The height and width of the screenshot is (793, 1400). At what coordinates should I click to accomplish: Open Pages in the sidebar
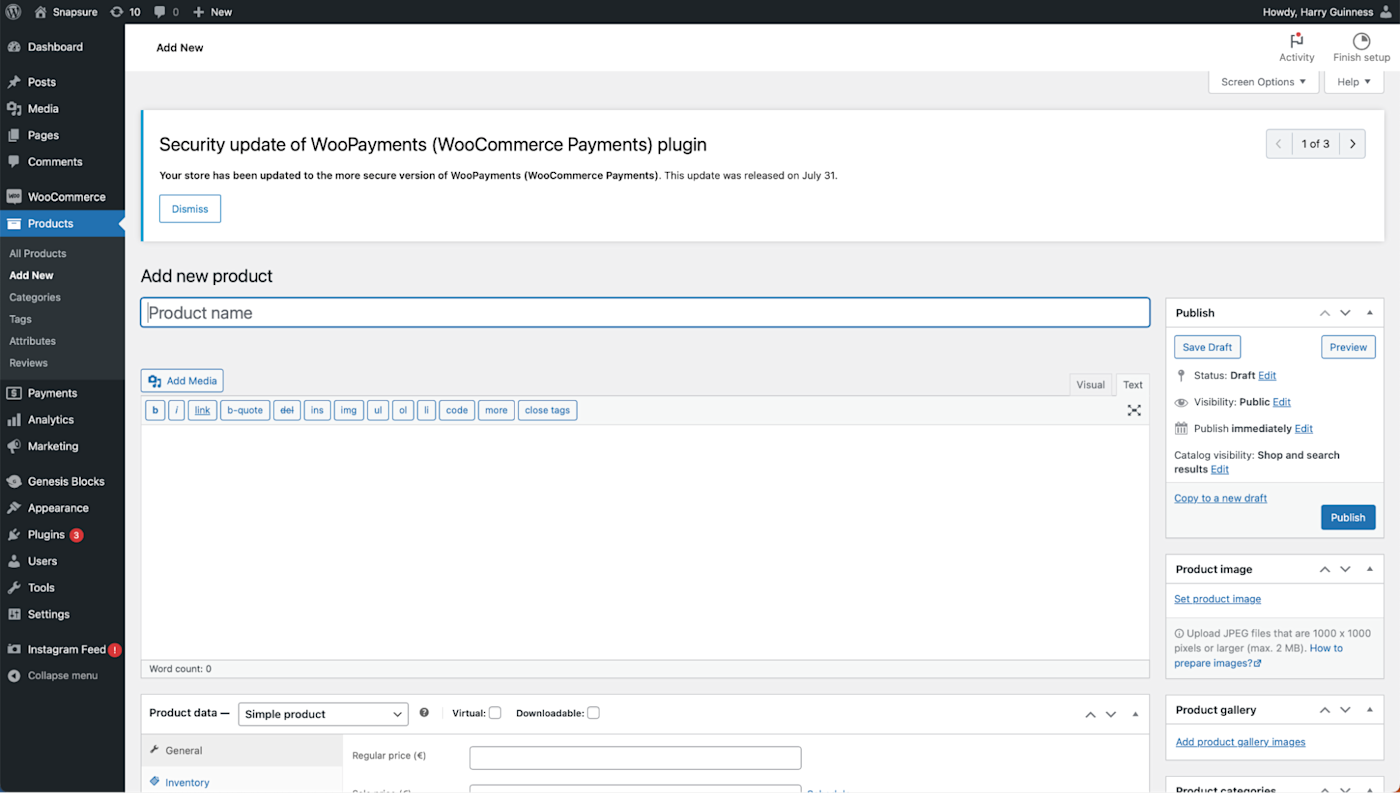coord(62,135)
